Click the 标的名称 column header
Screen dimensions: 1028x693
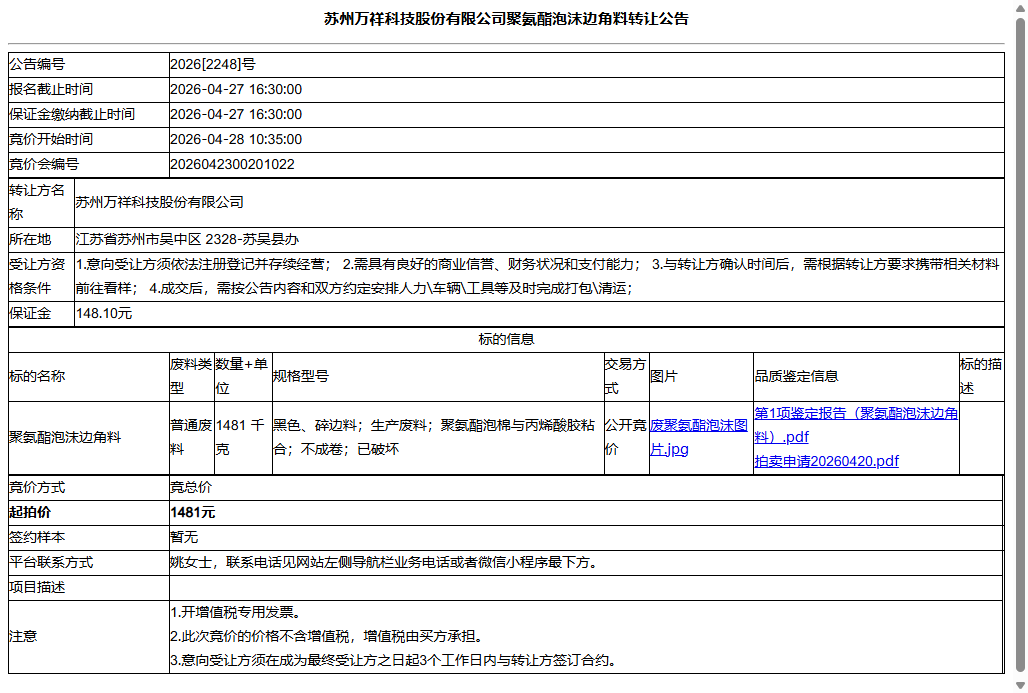(89, 376)
